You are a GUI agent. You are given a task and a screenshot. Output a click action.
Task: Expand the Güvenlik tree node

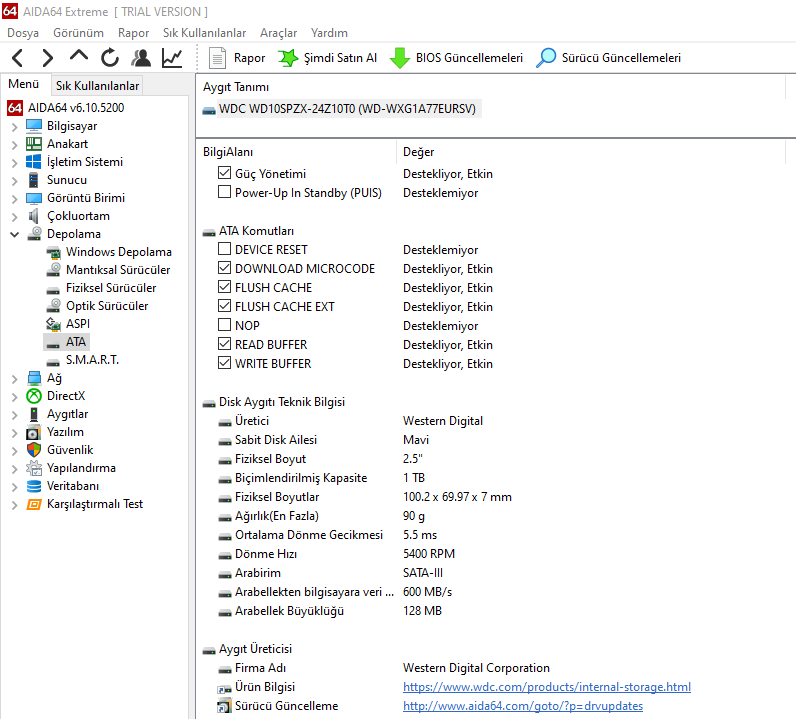15,451
